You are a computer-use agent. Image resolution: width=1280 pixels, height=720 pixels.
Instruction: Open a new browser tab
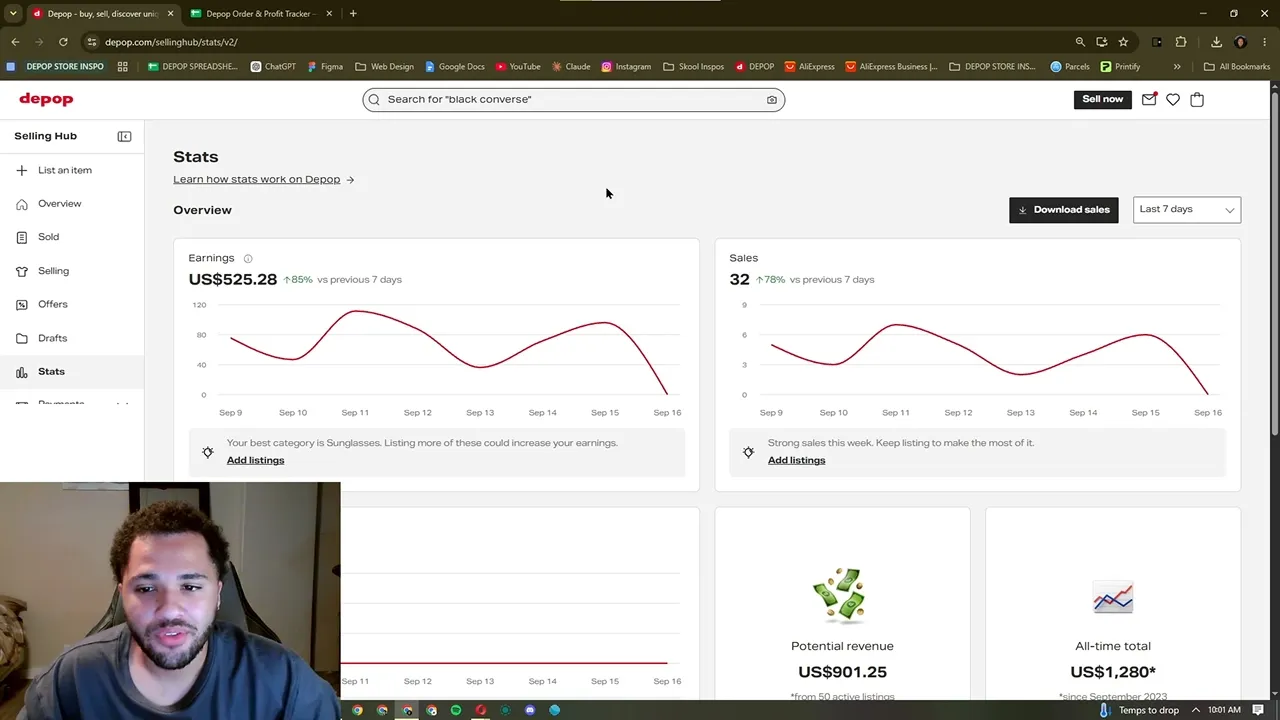[353, 14]
